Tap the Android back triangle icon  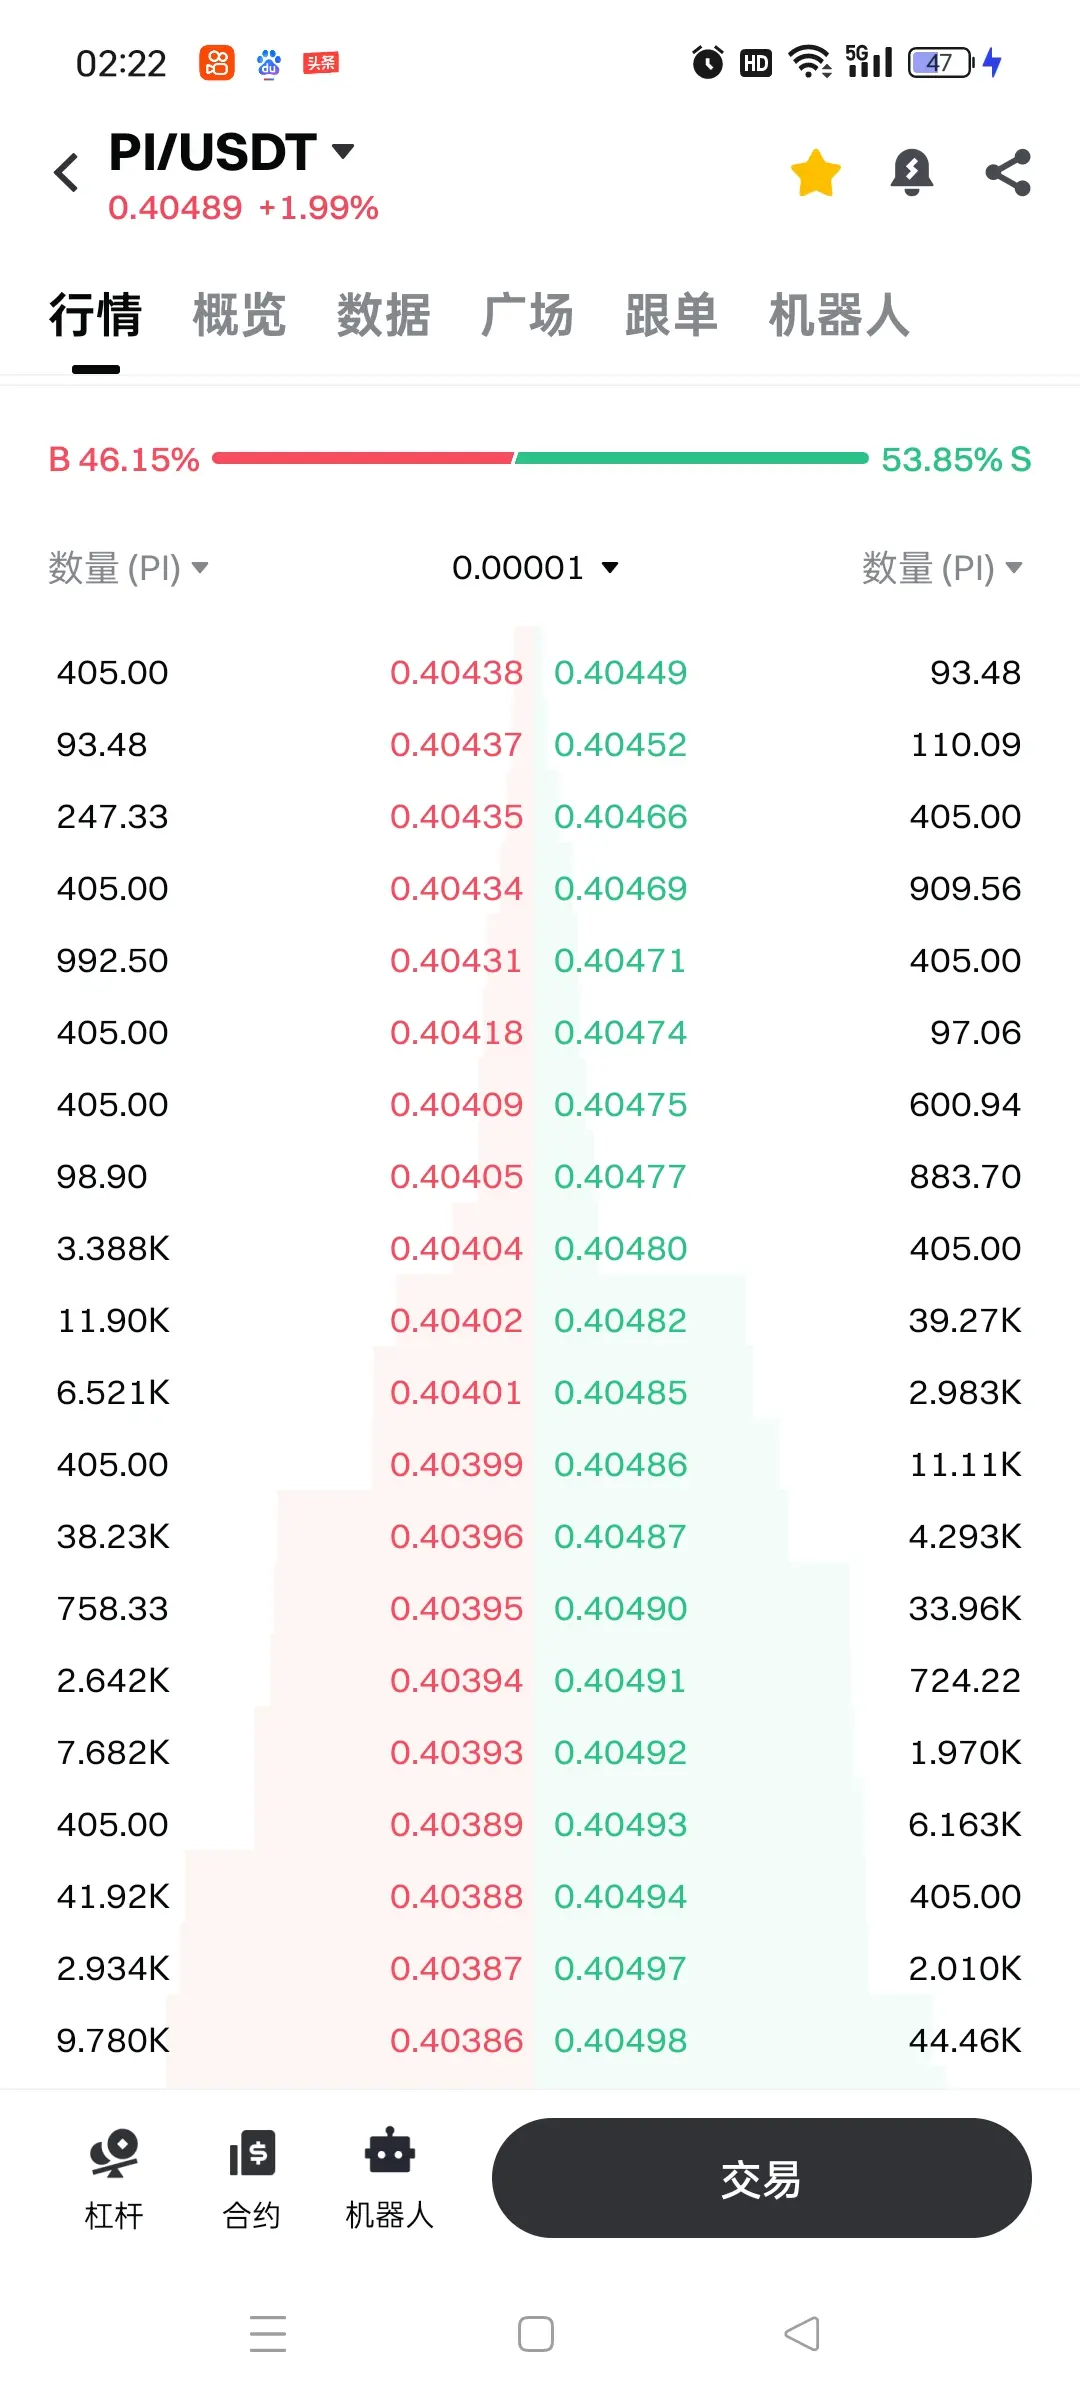(x=802, y=2333)
